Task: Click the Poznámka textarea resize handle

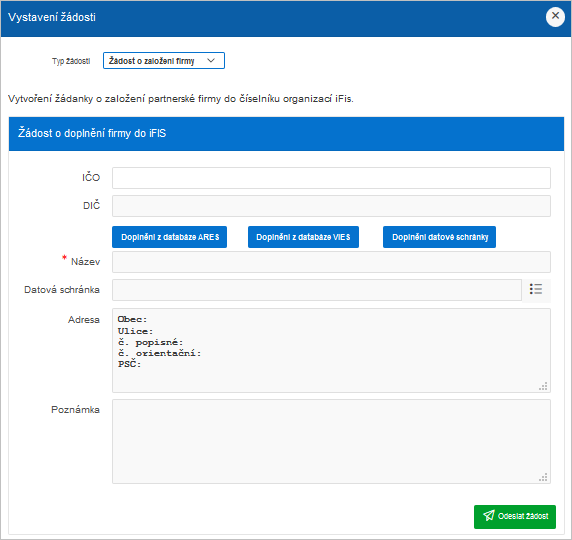Action: click(x=543, y=477)
